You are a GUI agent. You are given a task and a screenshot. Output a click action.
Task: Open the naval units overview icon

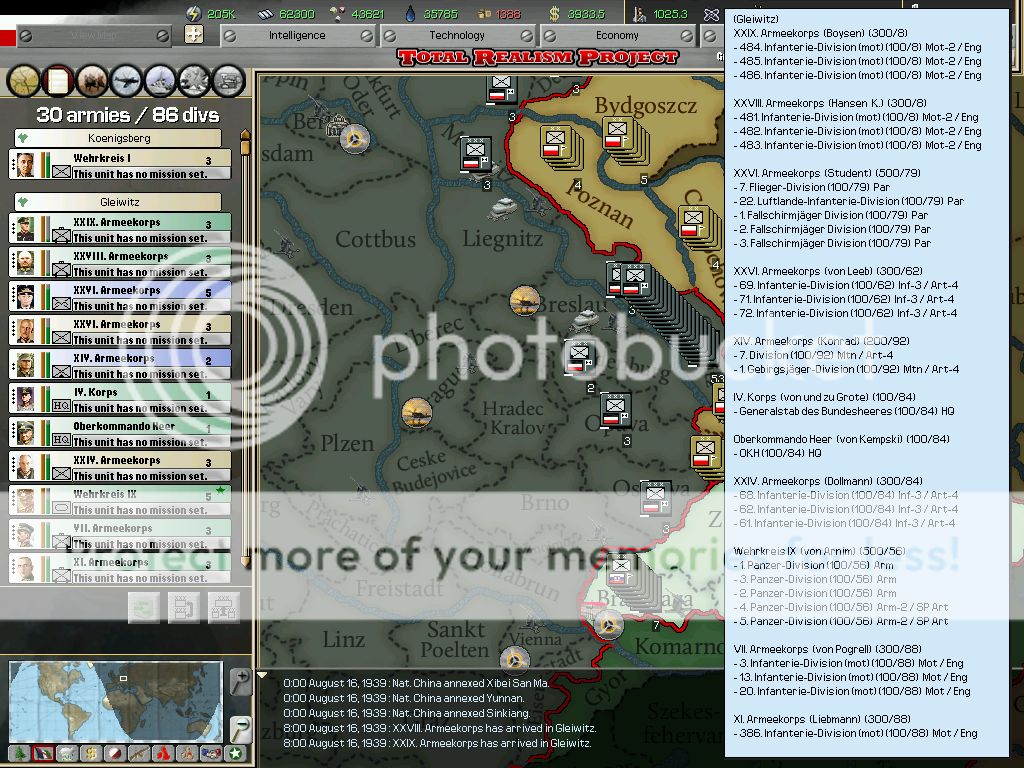(x=160, y=80)
